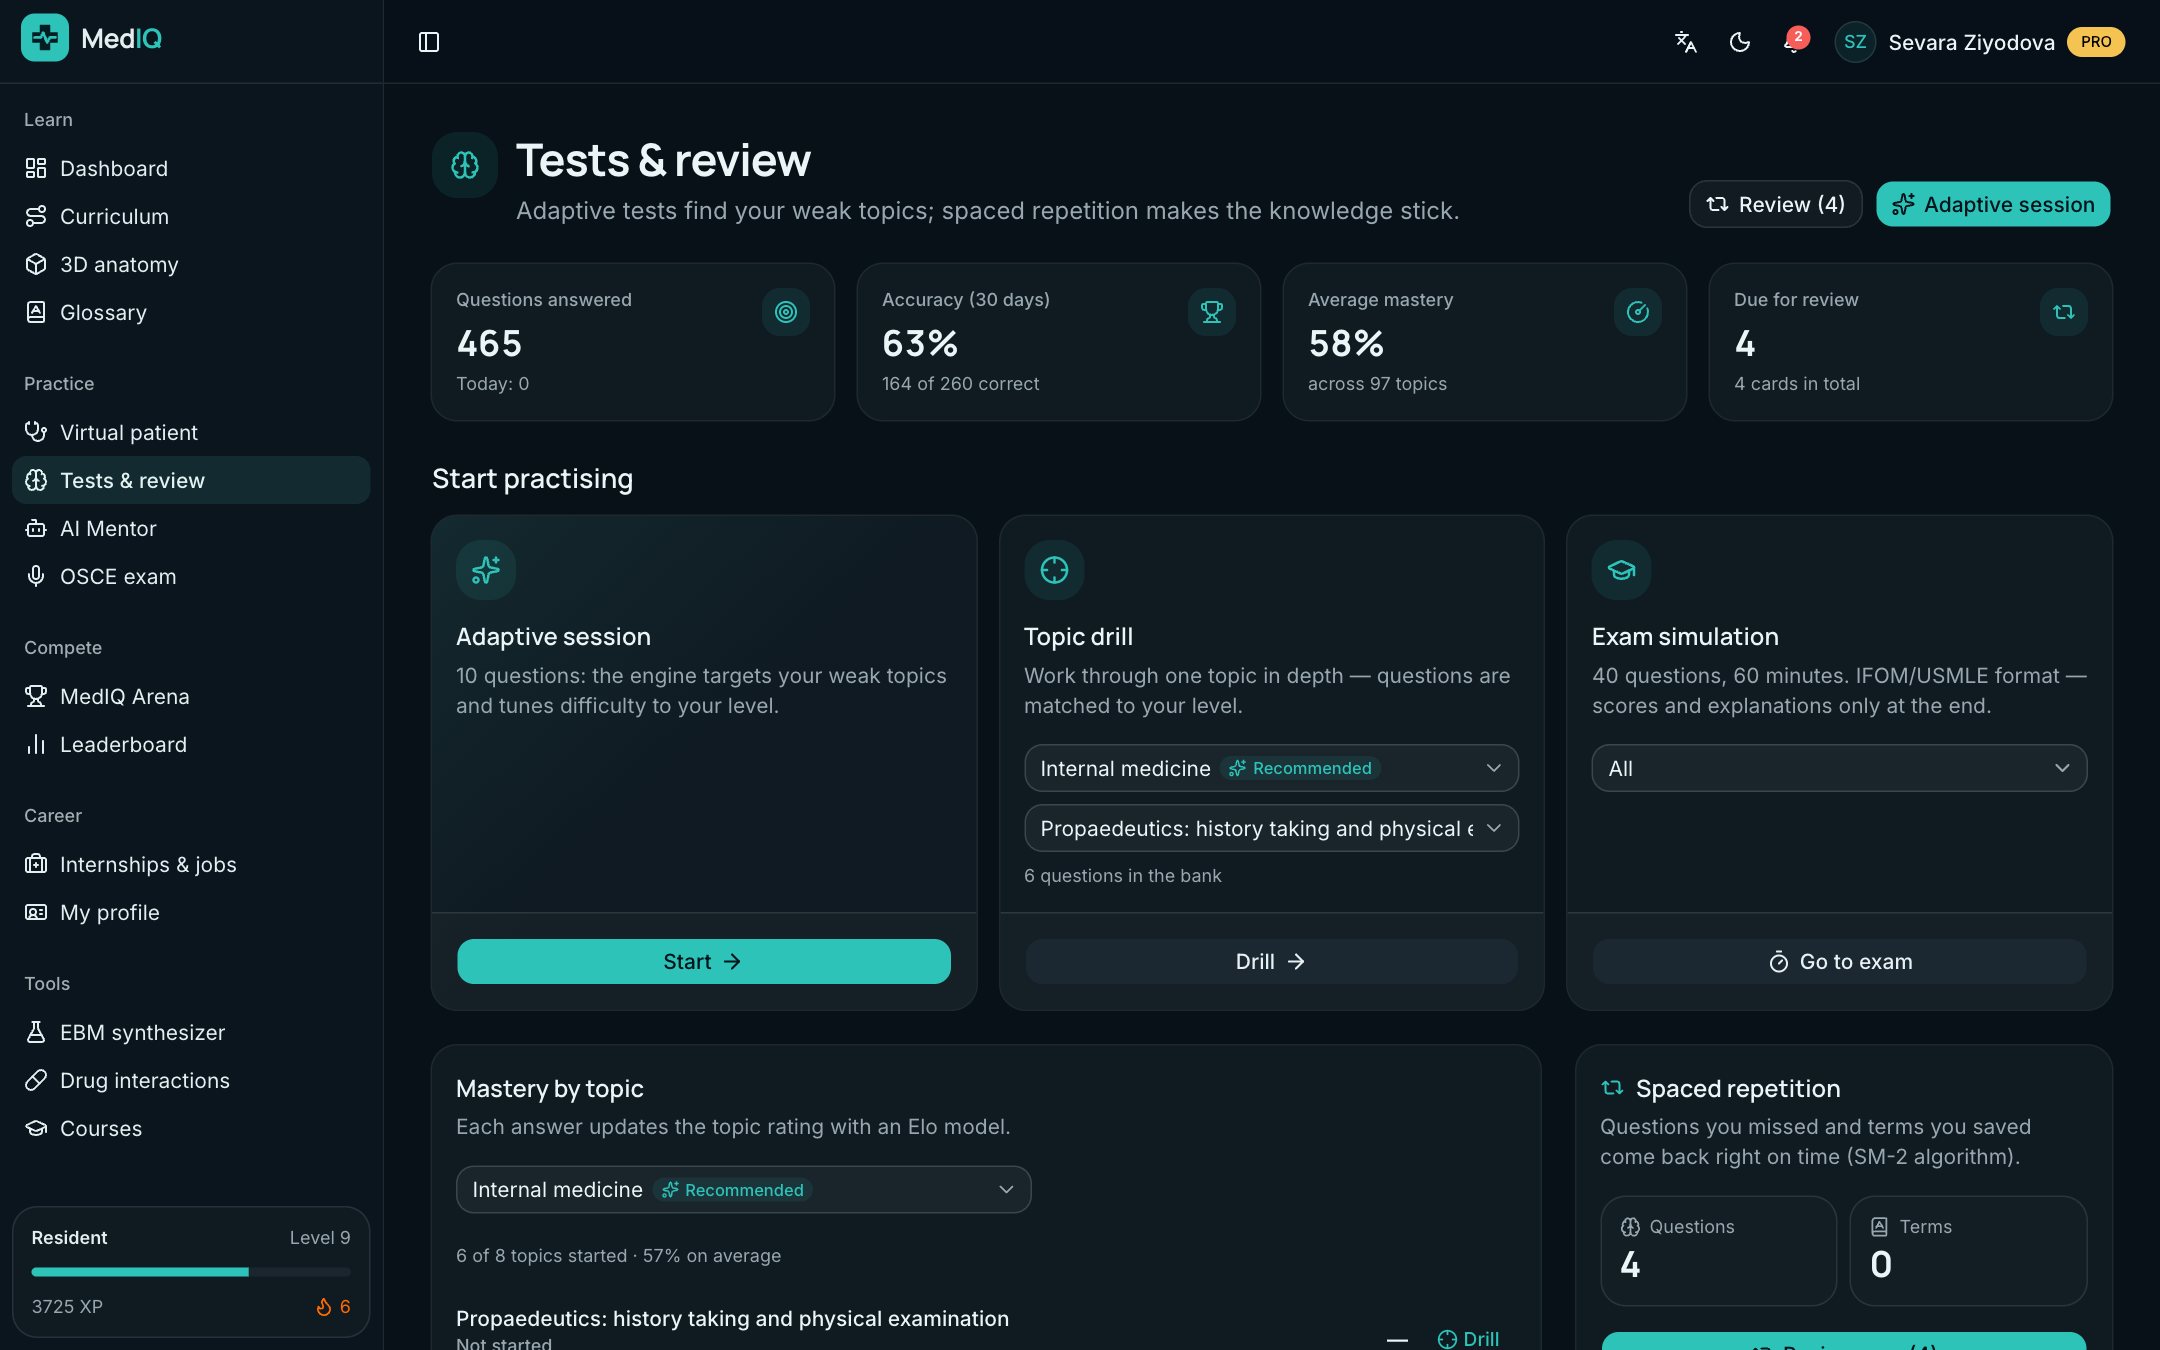This screenshot has height=1350, width=2160.
Task: Click the Resident XP progress bar
Action: tap(191, 1272)
